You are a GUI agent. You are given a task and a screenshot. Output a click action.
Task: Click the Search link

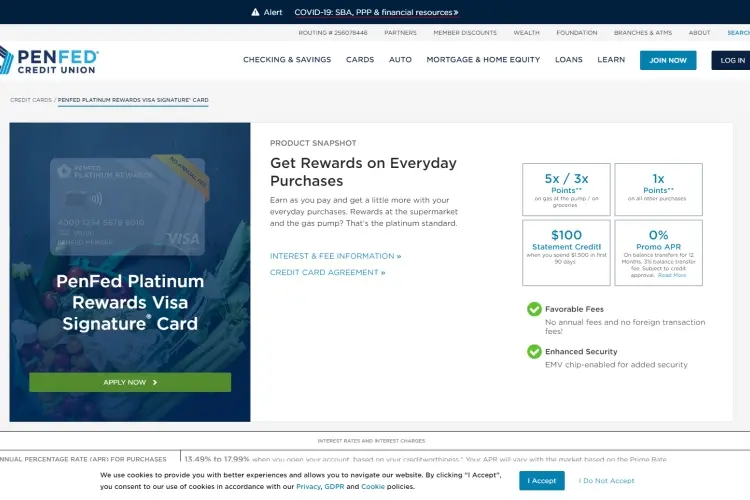(739, 33)
